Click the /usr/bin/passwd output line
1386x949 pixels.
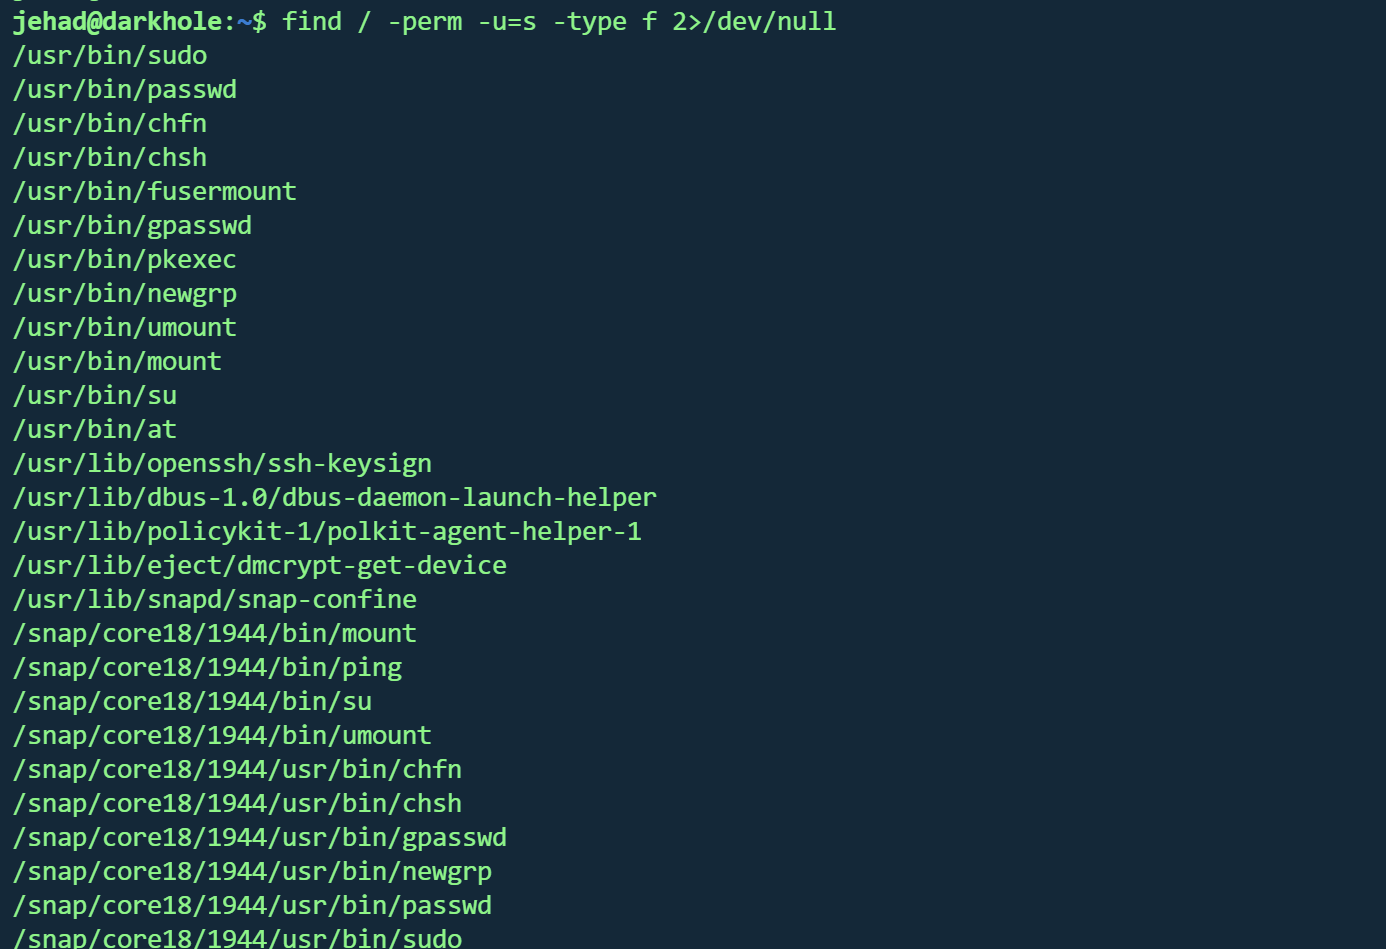[125, 89]
